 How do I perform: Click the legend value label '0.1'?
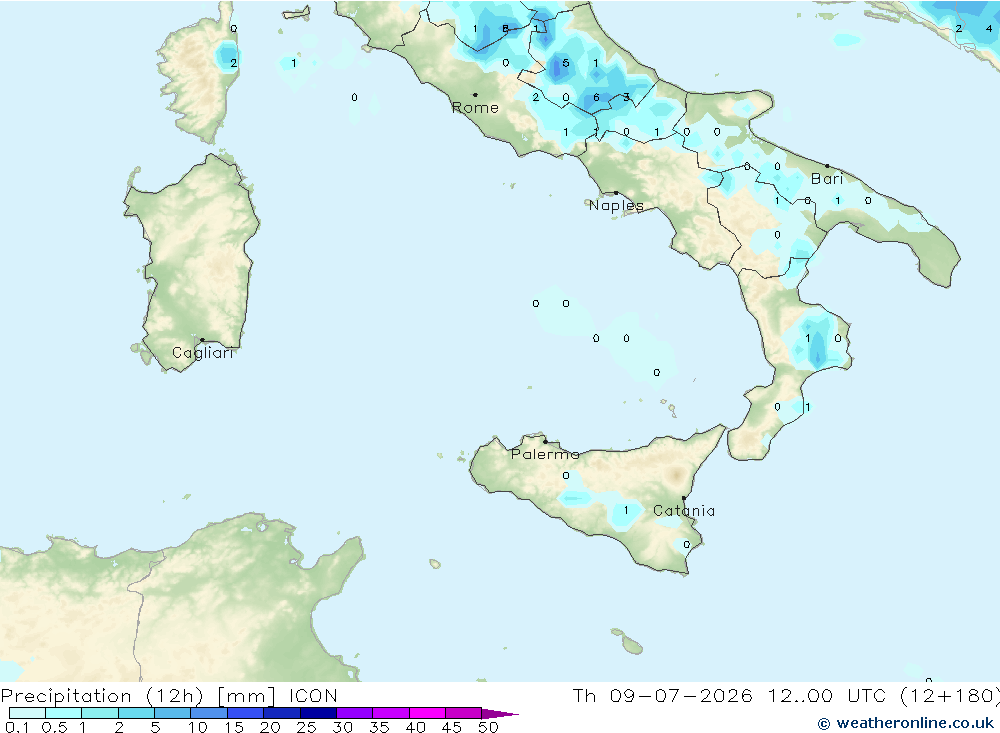(17, 727)
